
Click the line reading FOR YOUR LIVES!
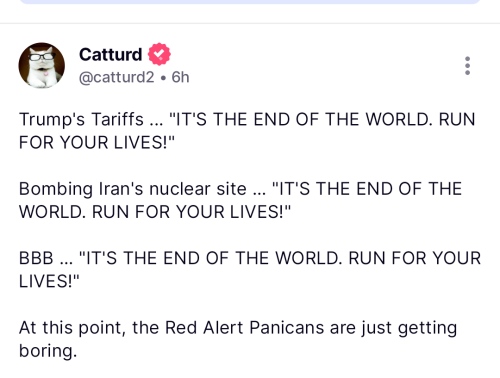click(97, 143)
